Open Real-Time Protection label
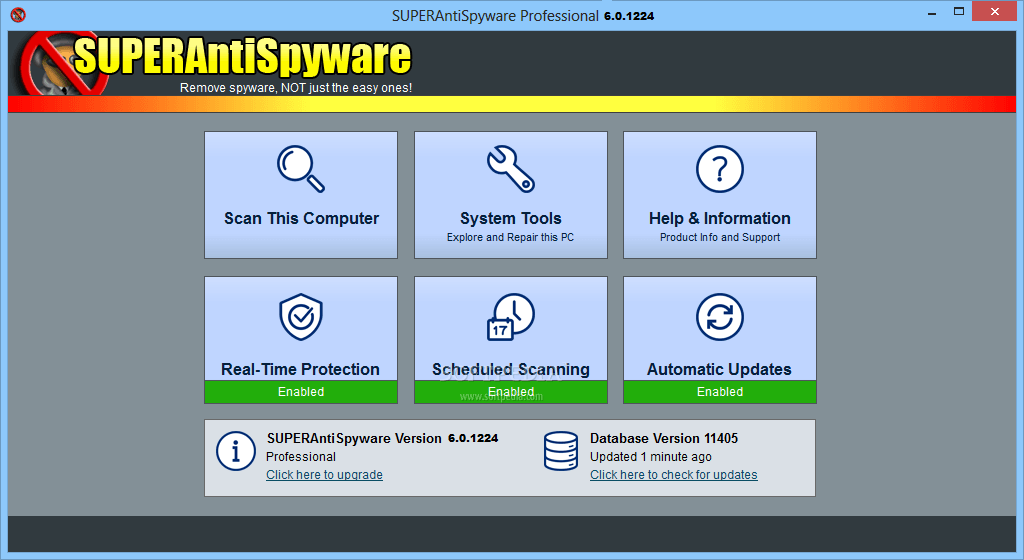Image resolution: width=1024 pixels, height=560 pixels. pos(300,369)
